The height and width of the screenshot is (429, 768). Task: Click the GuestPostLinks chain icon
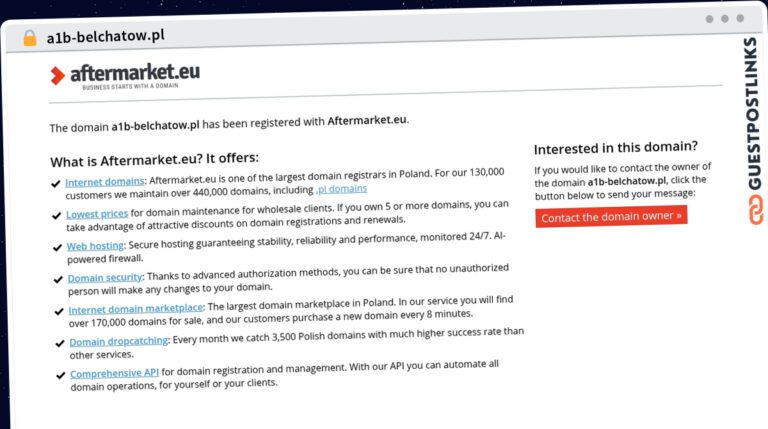point(756,210)
